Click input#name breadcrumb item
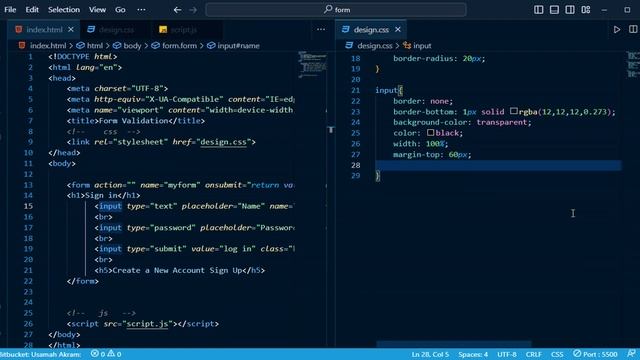Image resolution: width=640 pixels, height=360 pixels. click(x=238, y=46)
